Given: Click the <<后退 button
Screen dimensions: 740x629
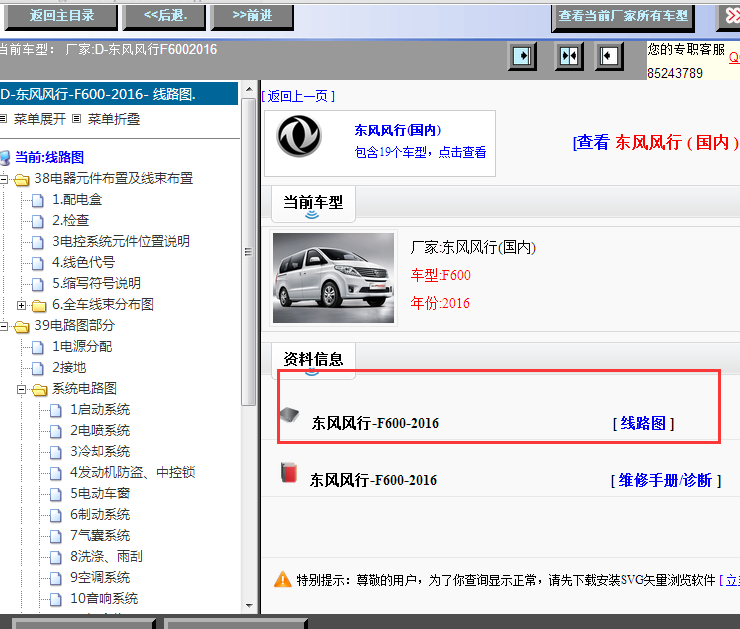Looking at the screenshot, I should (x=165, y=16).
